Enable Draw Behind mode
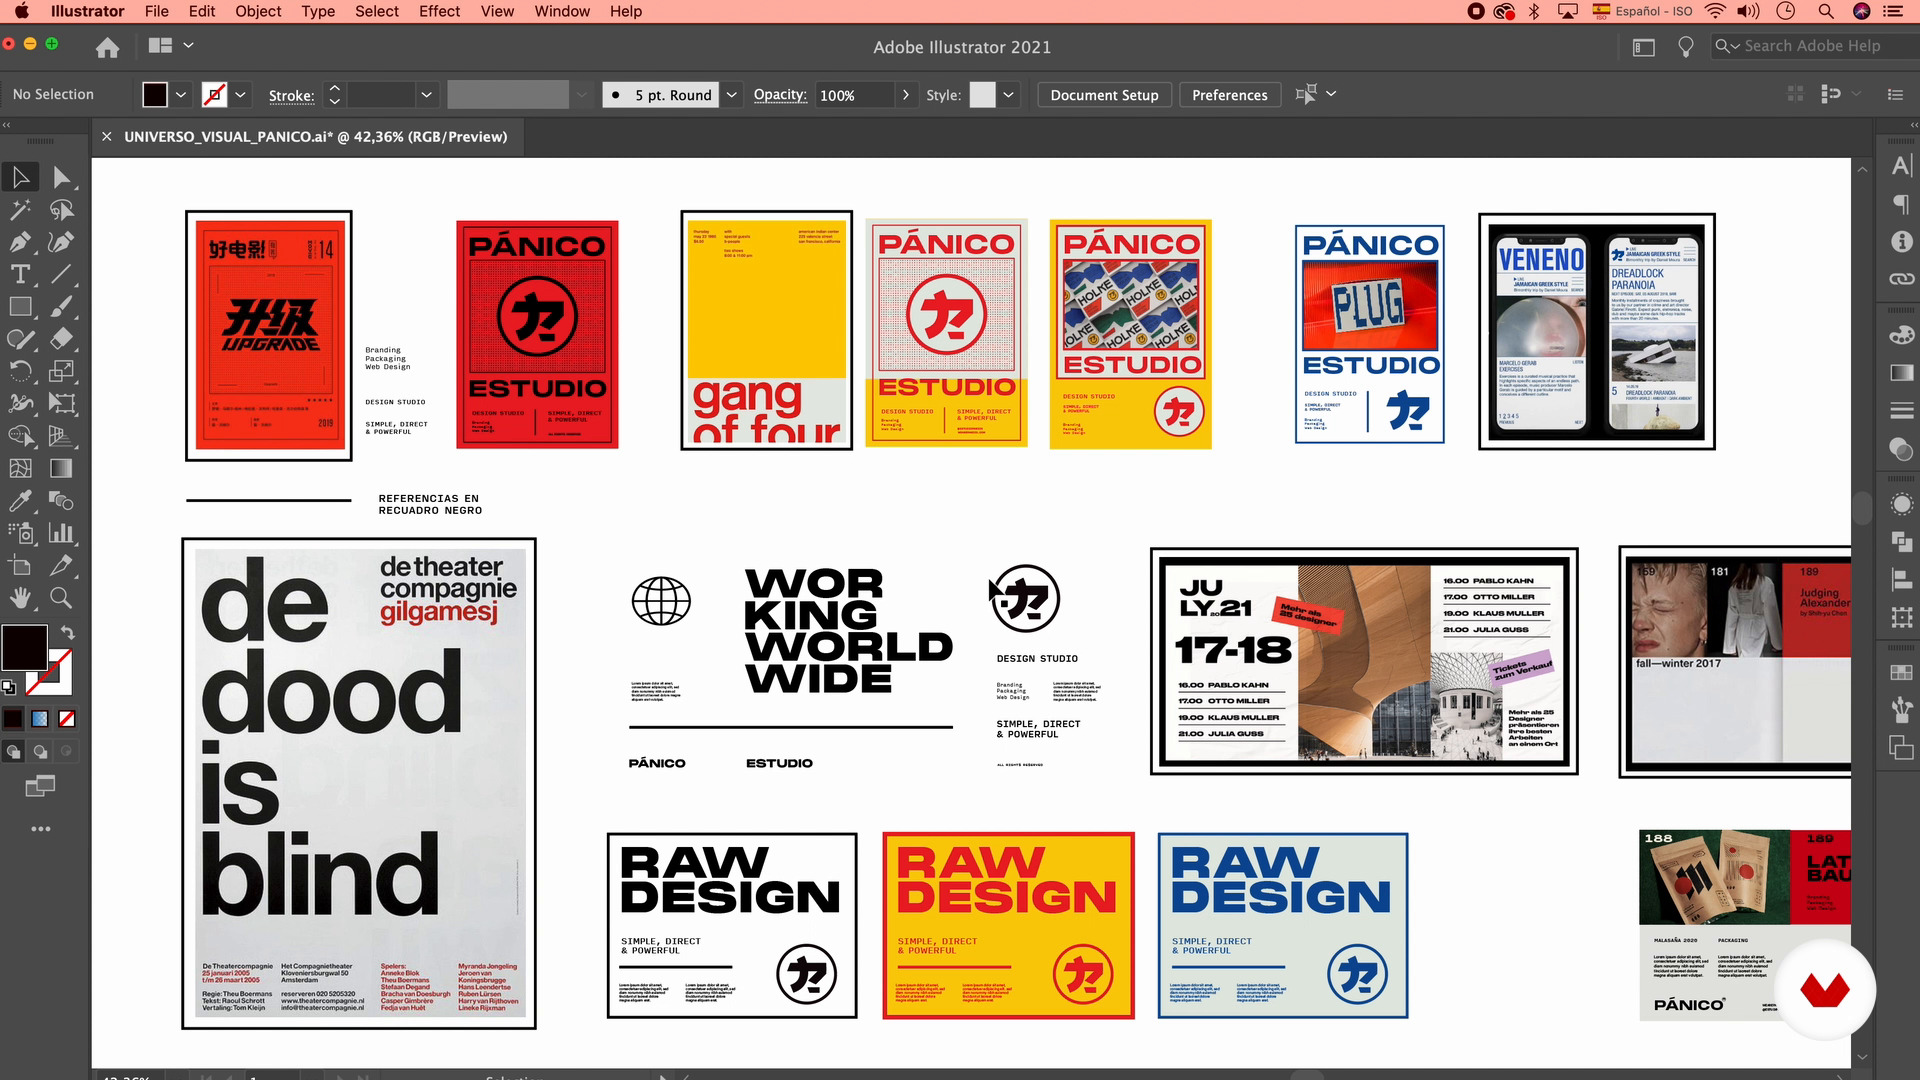 [40, 752]
